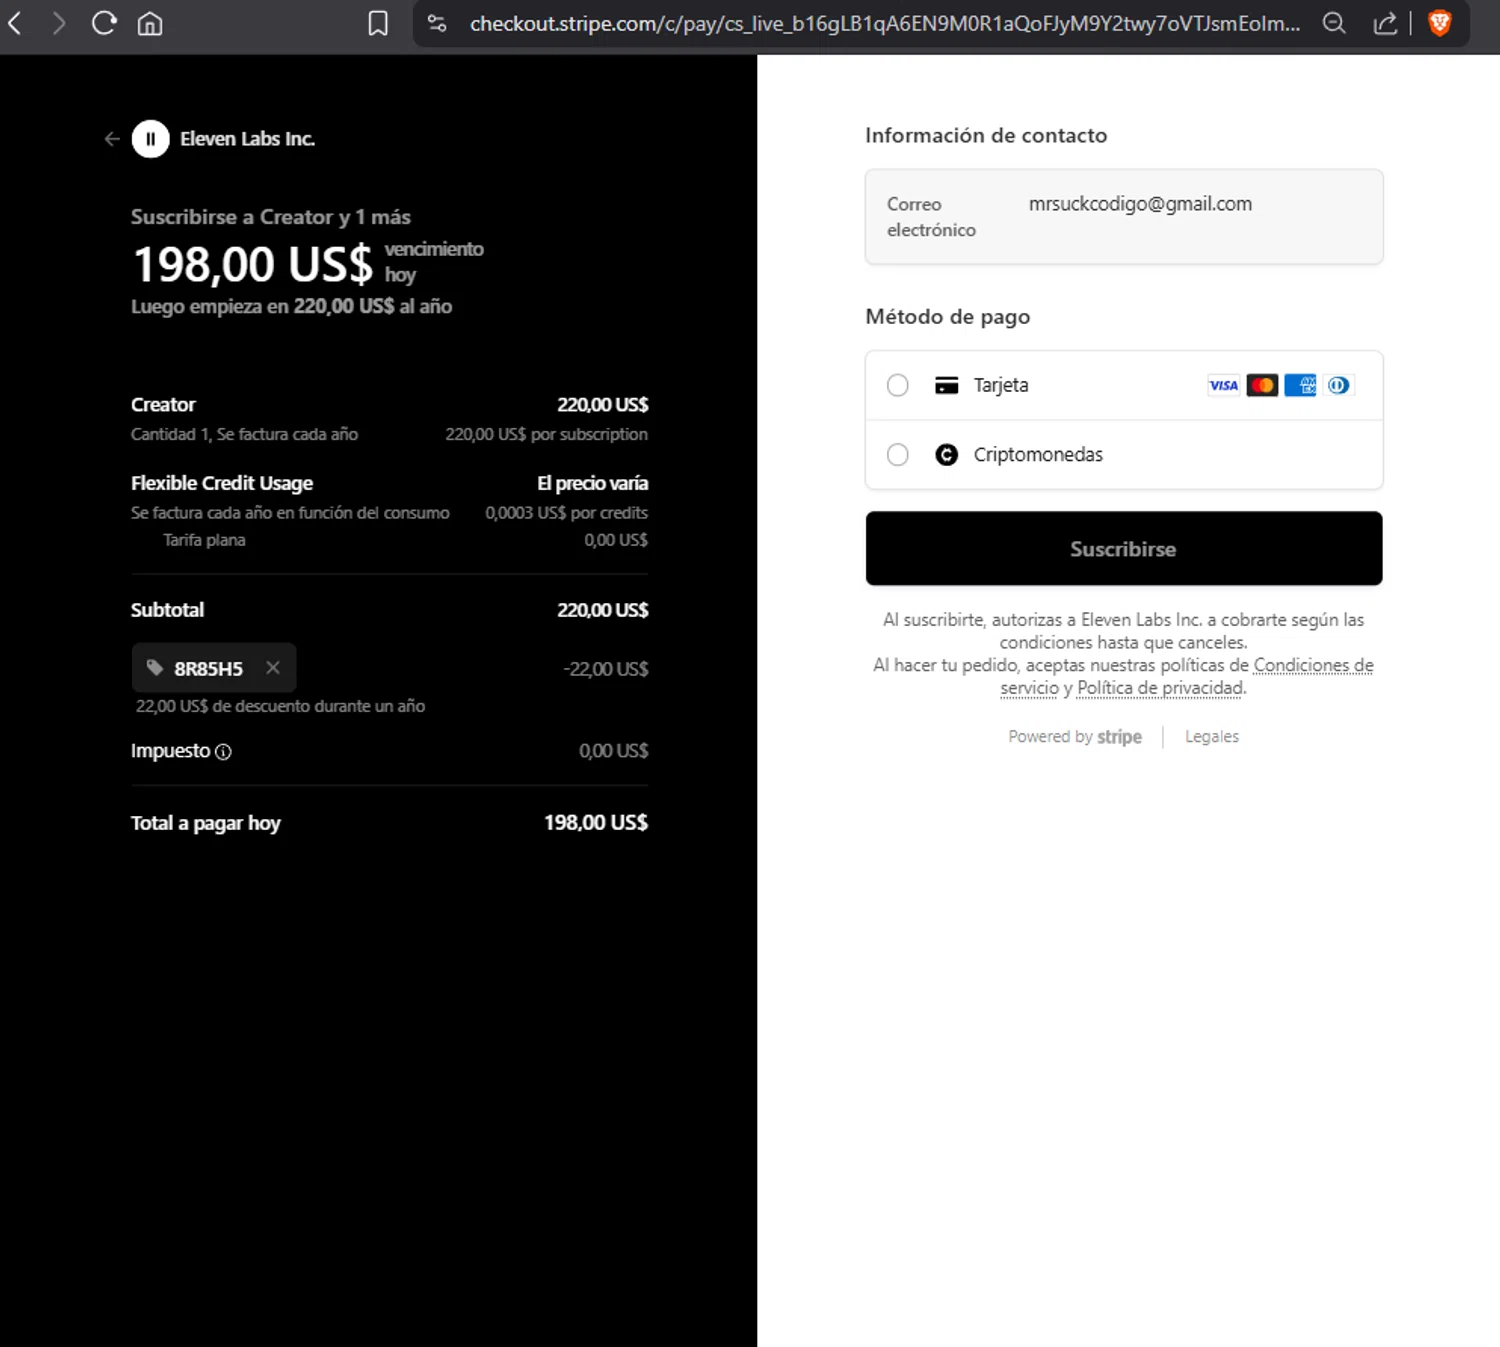Click '0,0003 US$ por credits' text

(567, 513)
